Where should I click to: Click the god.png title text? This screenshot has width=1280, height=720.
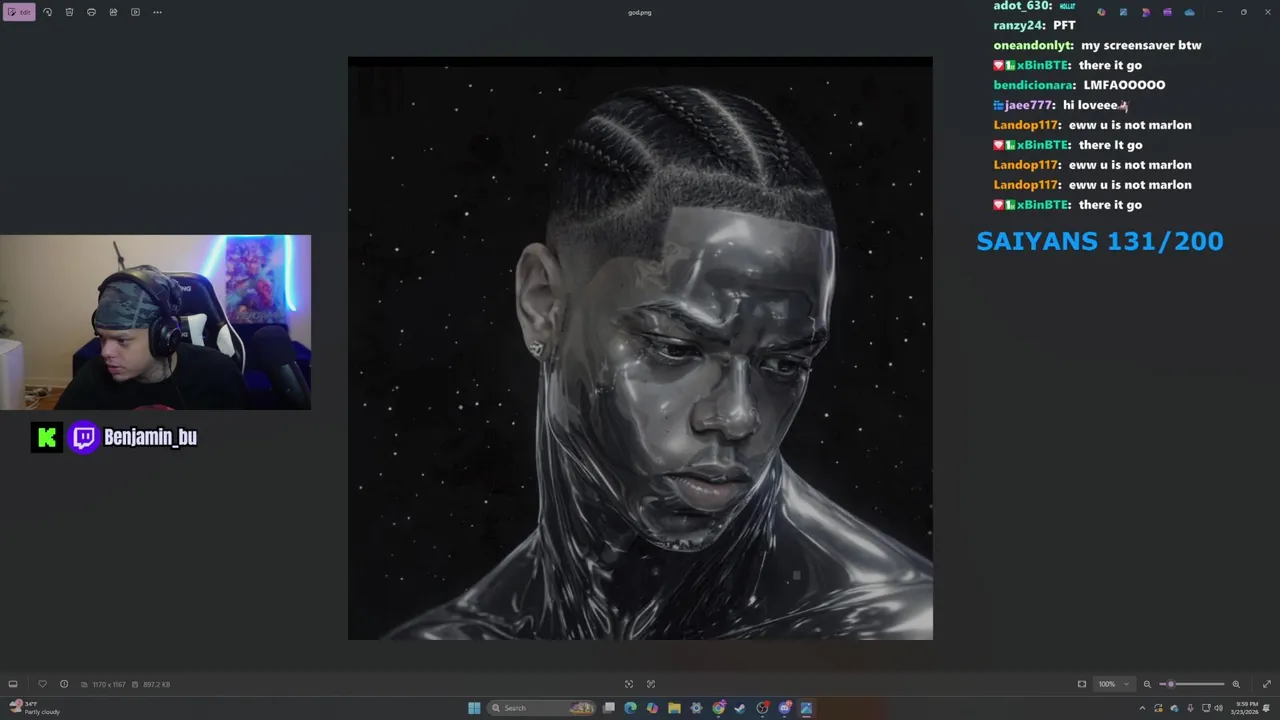(640, 12)
